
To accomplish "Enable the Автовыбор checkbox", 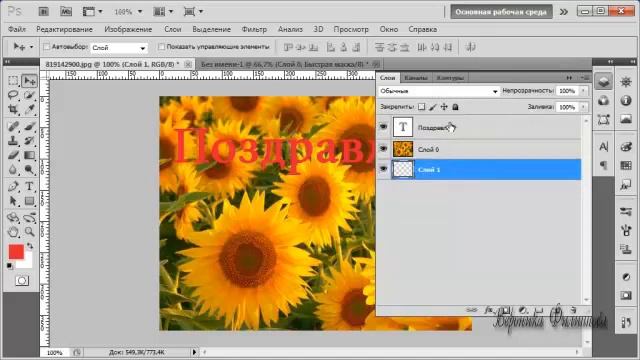I will (x=47, y=47).
